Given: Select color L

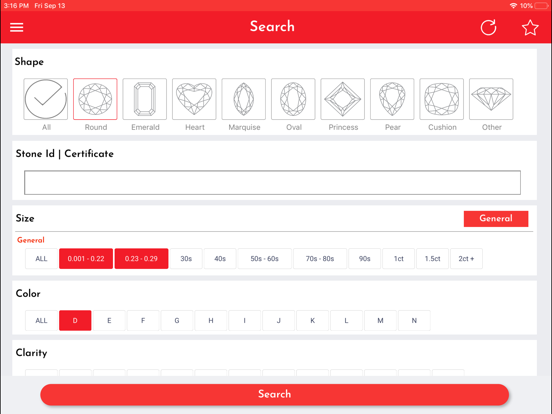Looking at the screenshot, I should [x=346, y=320].
